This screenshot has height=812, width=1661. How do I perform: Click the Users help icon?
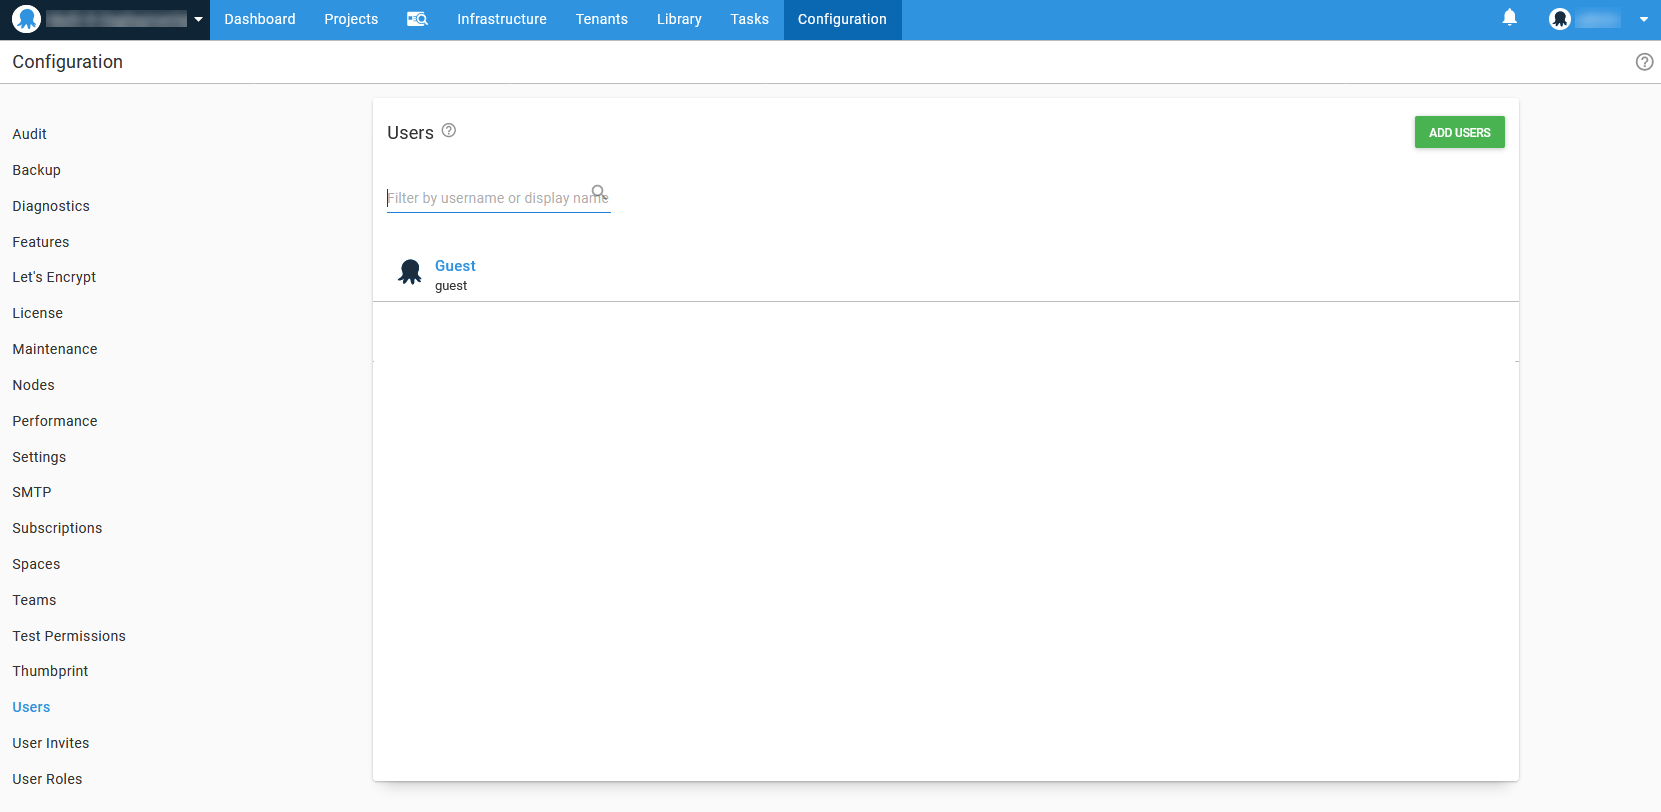(x=449, y=130)
